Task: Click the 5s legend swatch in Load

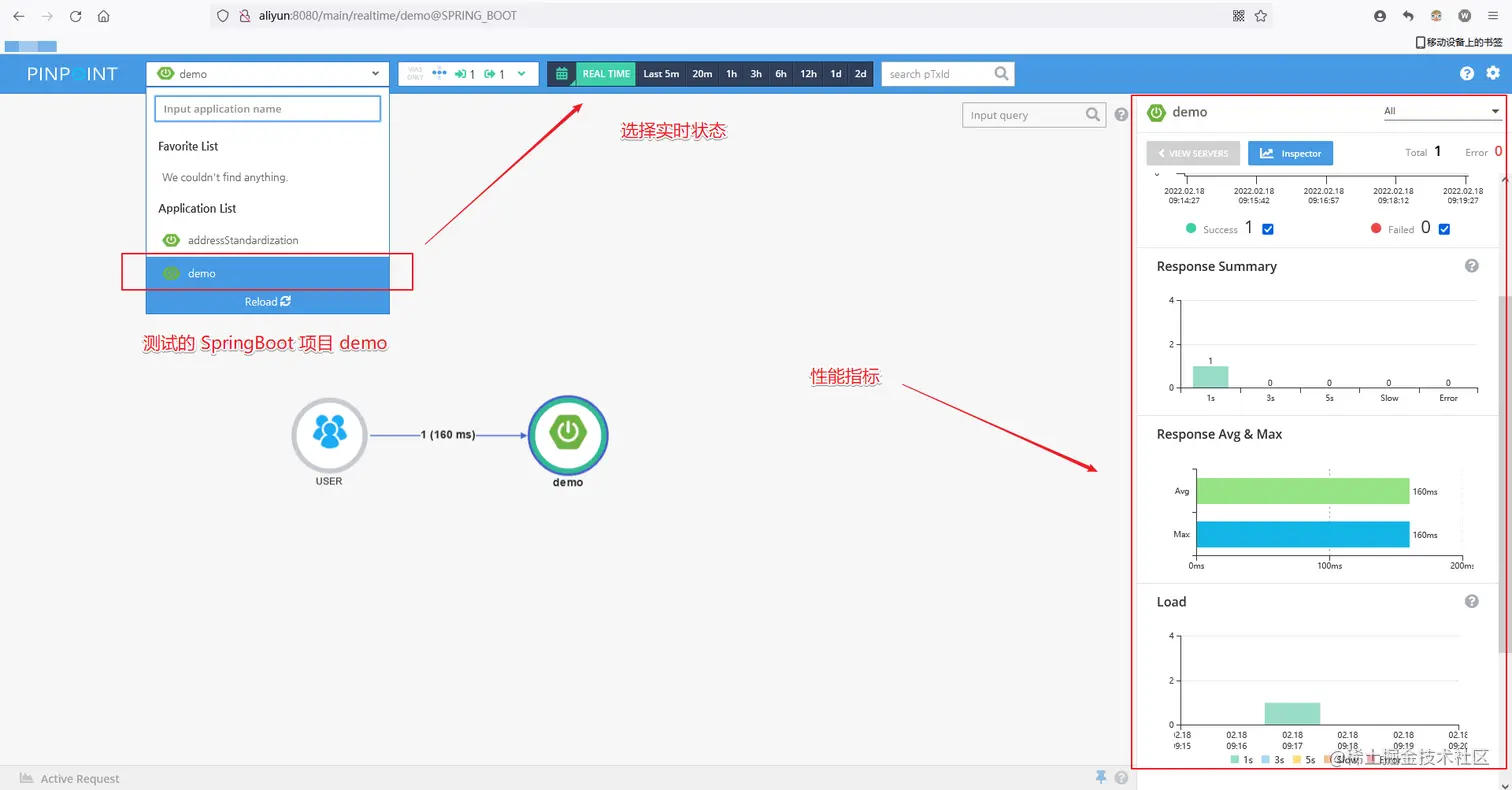Action: point(1297,760)
